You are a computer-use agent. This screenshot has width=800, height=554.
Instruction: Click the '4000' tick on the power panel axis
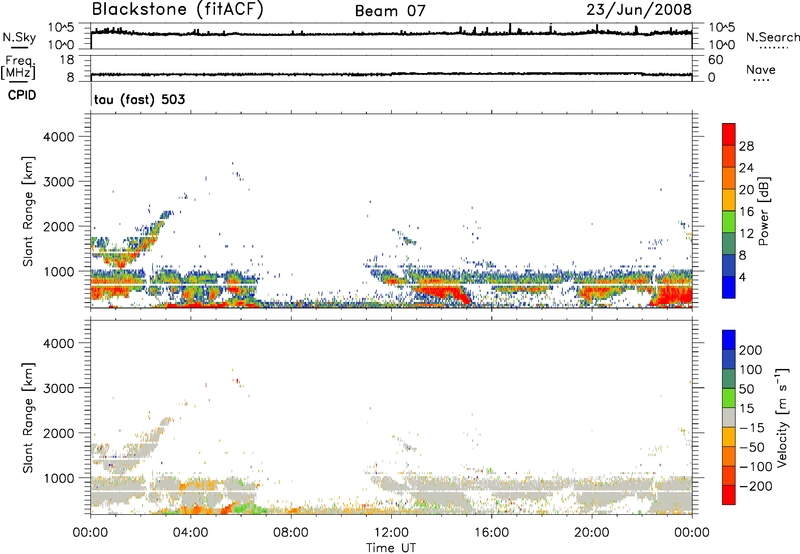pyautogui.click(x=59, y=137)
